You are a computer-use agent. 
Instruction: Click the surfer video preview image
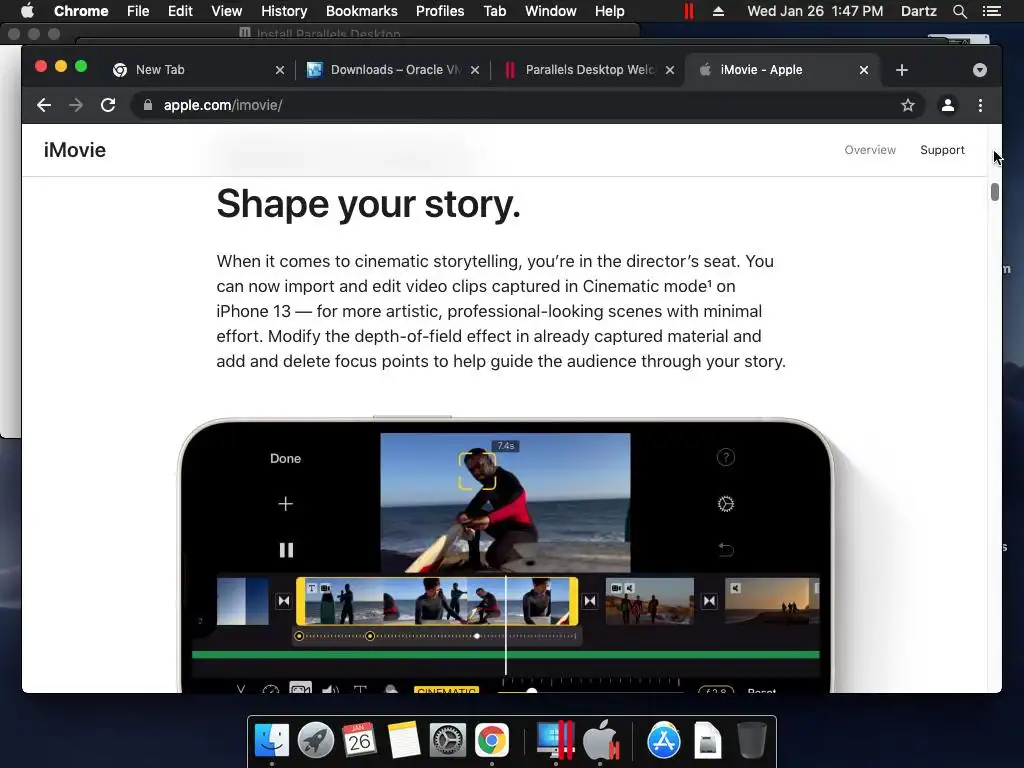[505, 503]
